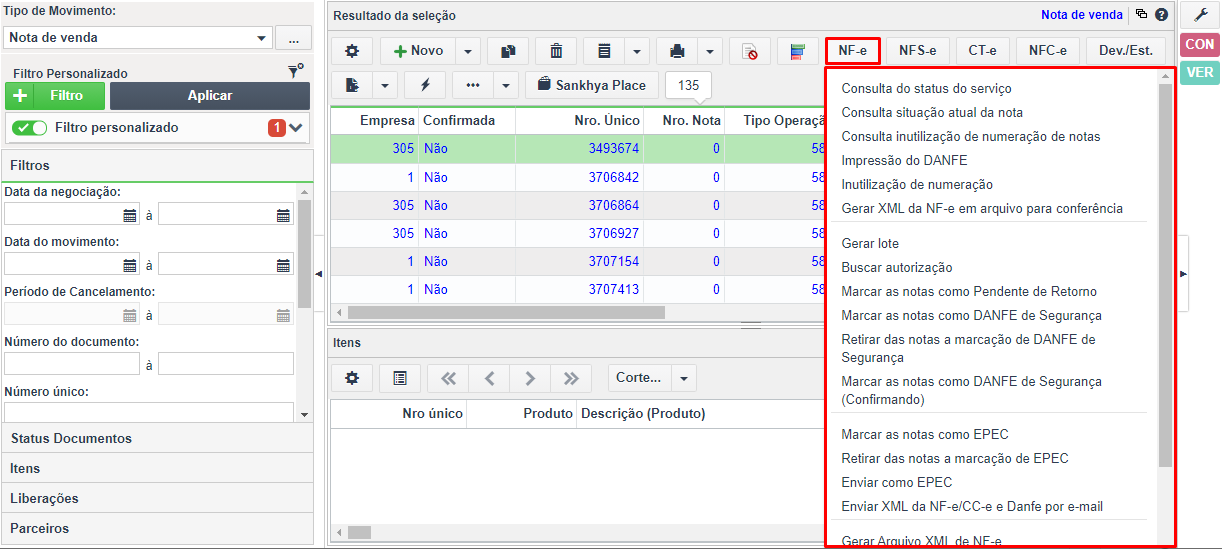Screen dimensions: 1222x549
Task: Click the help question mark icon
Action: tap(1161, 15)
